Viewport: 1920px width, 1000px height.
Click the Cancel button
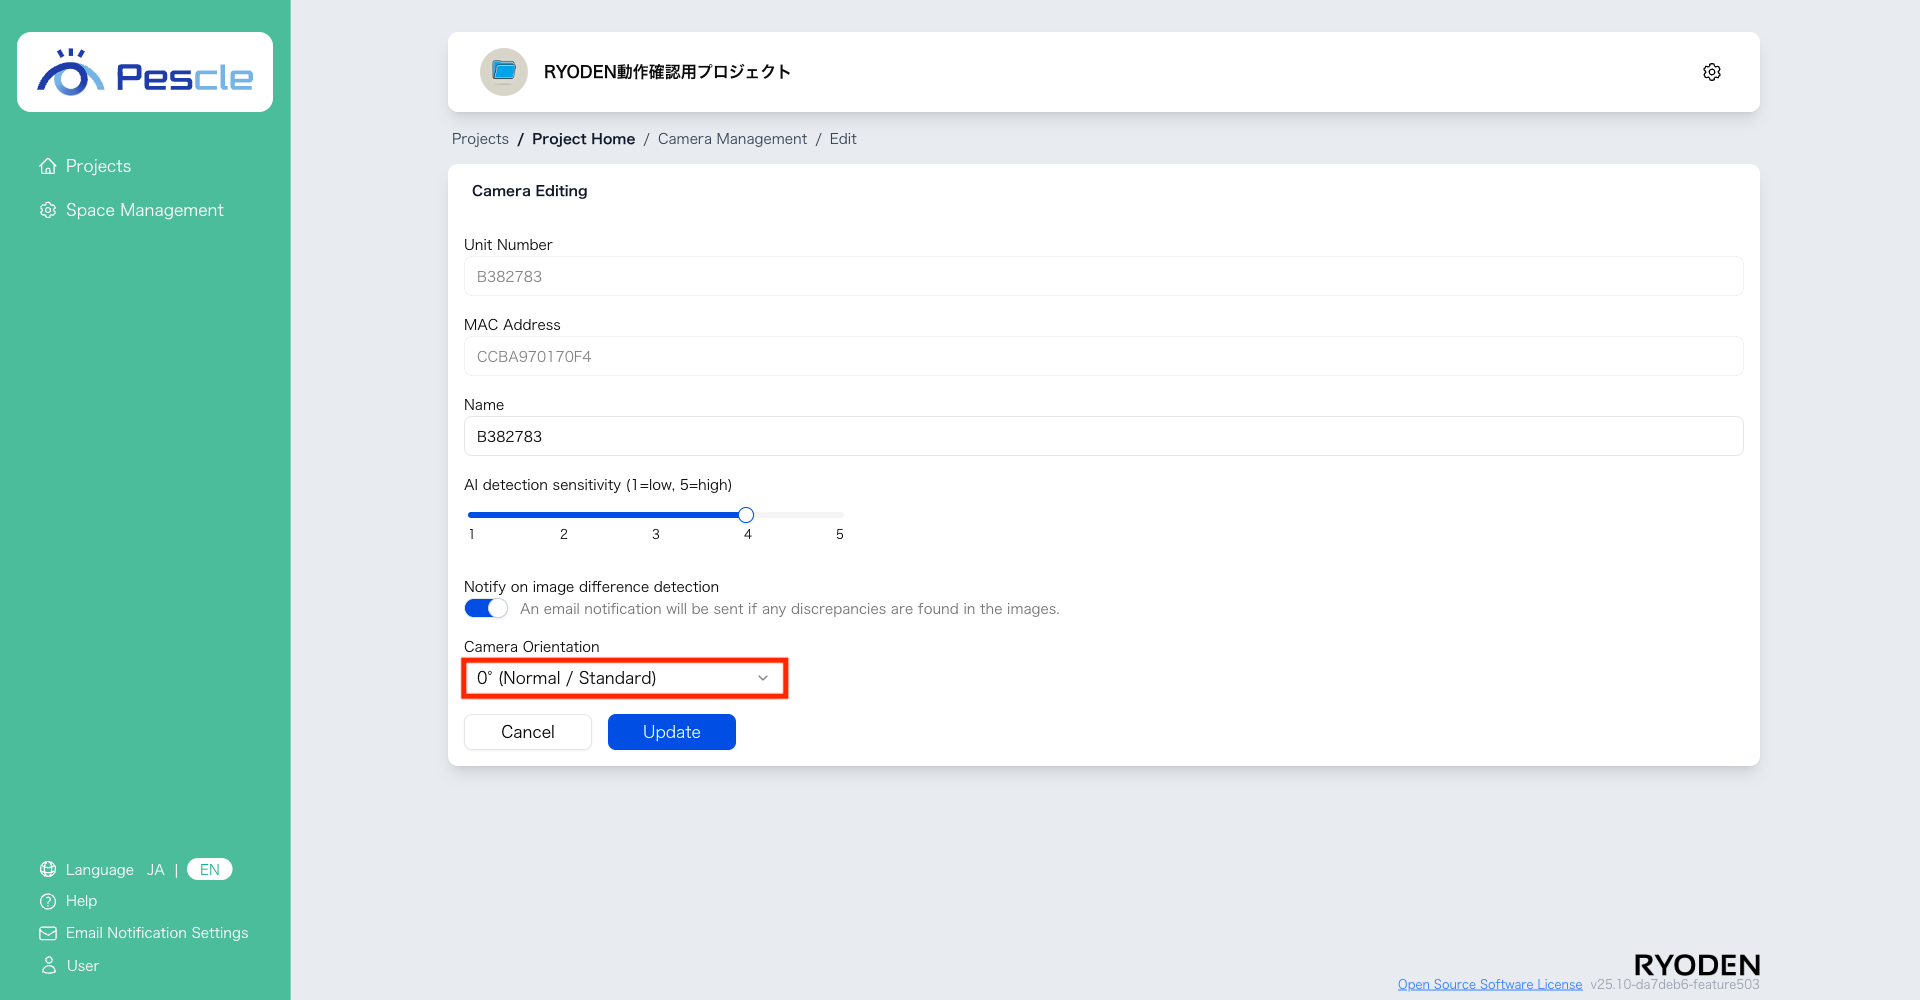pos(527,732)
